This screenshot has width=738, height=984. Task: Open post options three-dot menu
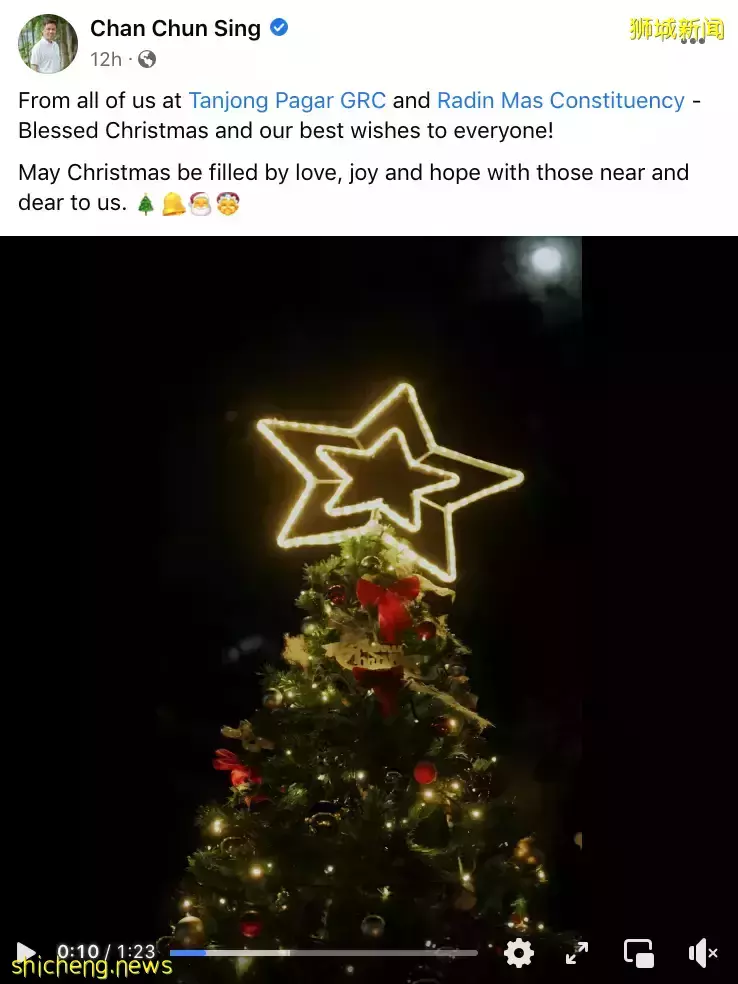(x=693, y=41)
